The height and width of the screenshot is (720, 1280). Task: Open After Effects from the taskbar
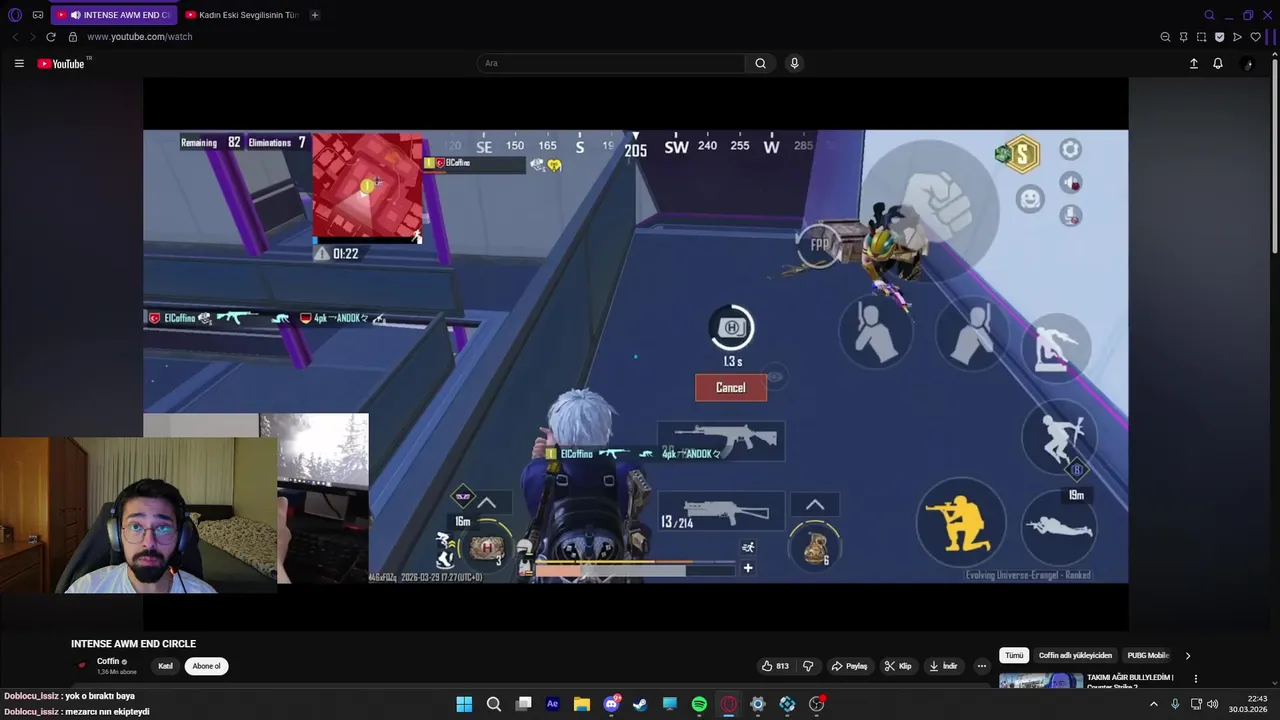pos(552,704)
